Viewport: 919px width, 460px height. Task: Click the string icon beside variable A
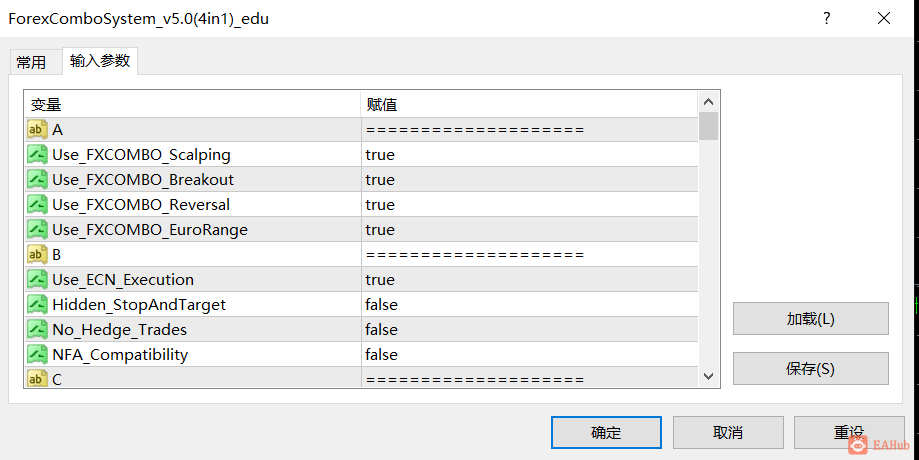[37, 130]
